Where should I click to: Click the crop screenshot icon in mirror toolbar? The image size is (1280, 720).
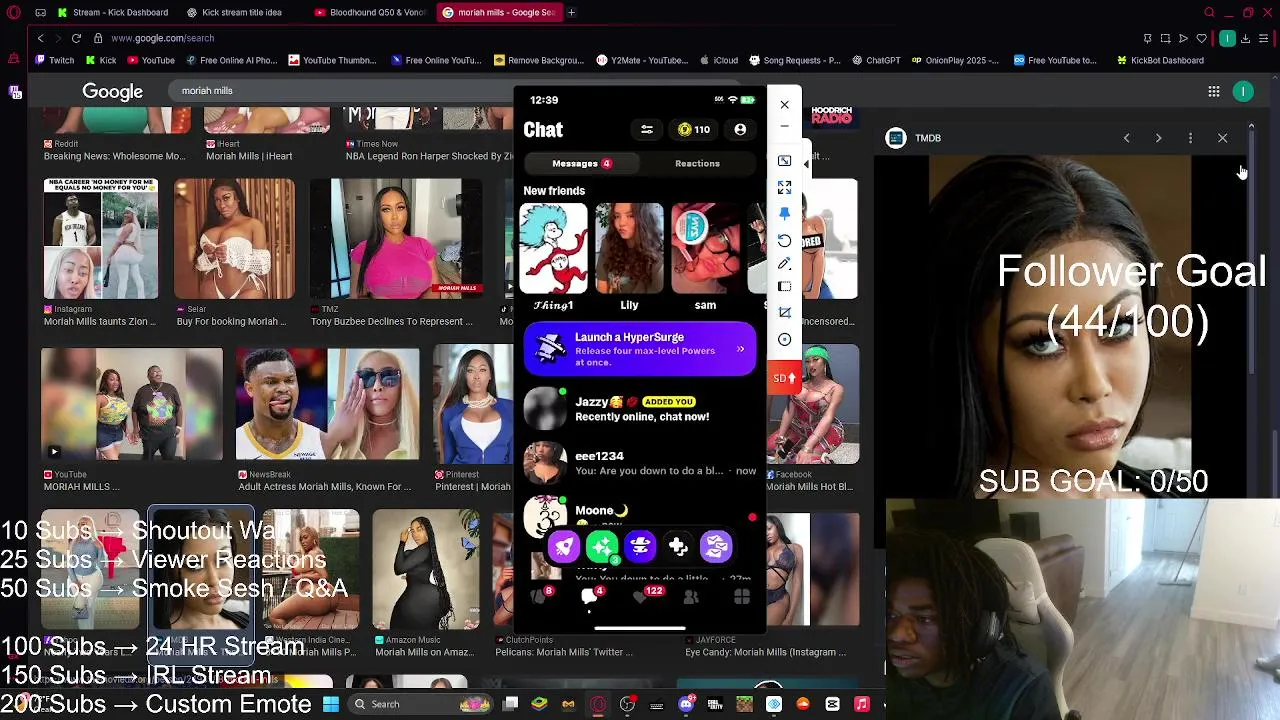pos(784,312)
